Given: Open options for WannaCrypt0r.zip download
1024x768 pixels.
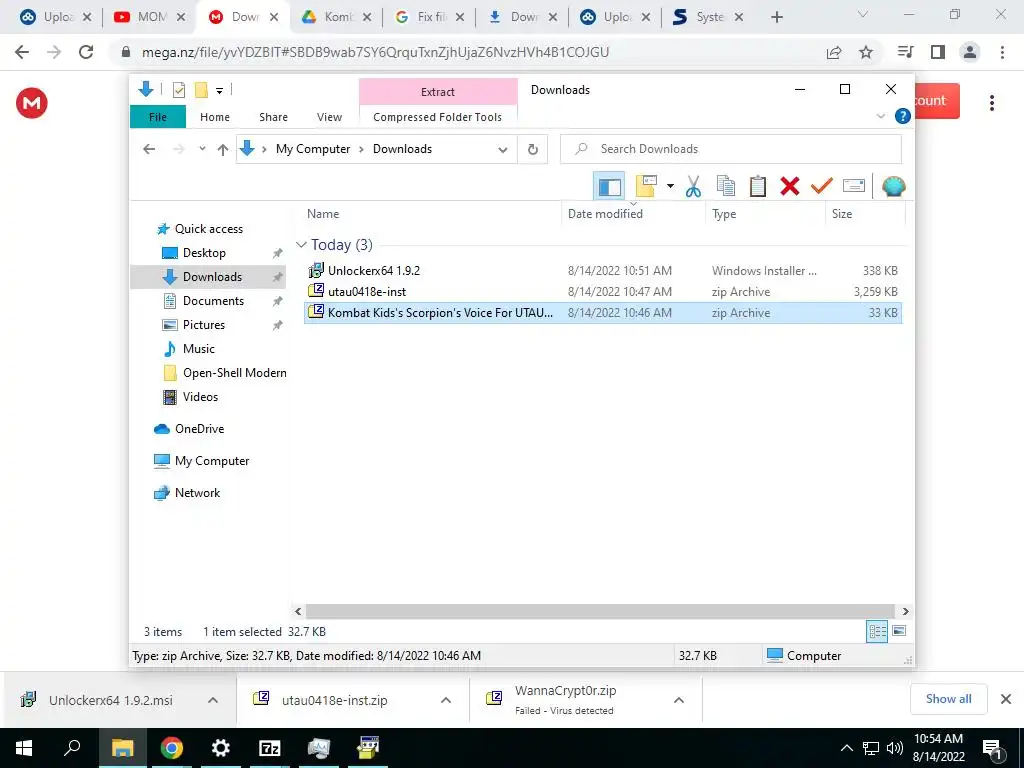Looking at the screenshot, I should tap(679, 700).
